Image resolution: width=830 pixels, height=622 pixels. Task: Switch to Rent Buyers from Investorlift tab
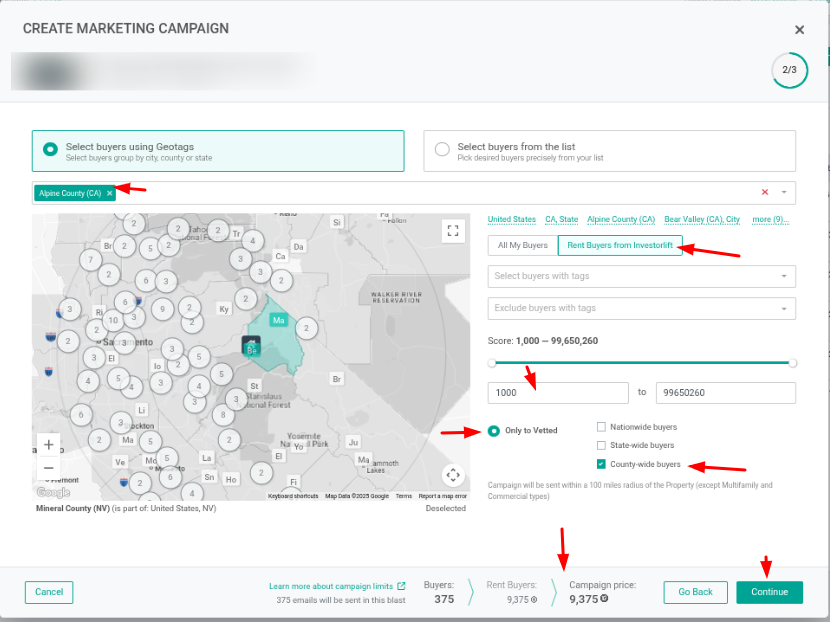pos(620,245)
